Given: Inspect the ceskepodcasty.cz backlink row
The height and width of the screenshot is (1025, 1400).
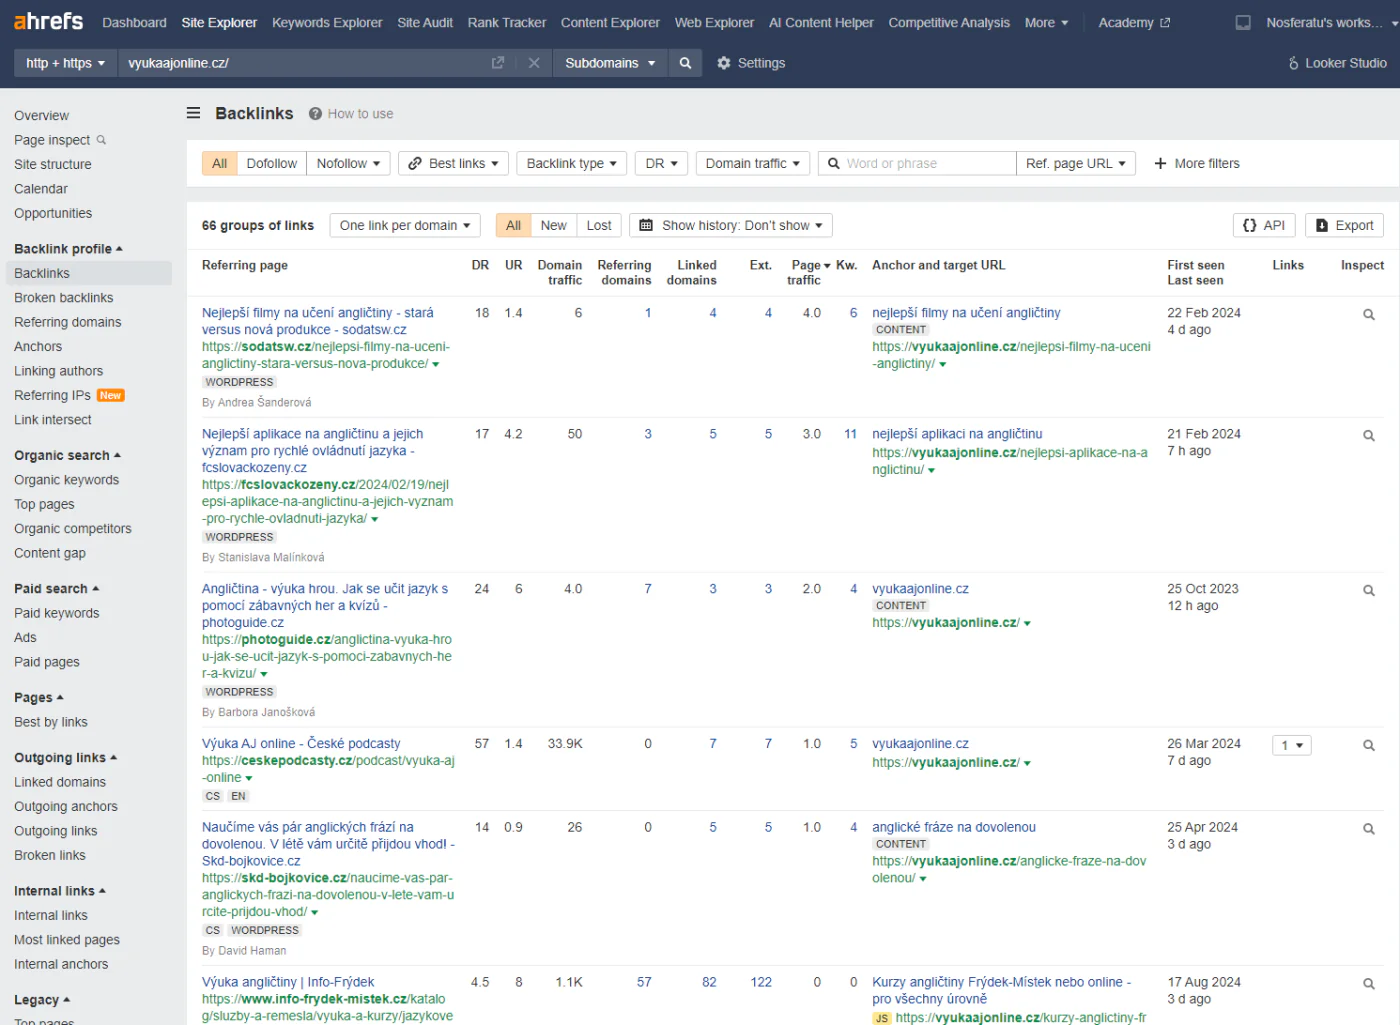Looking at the screenshot, I should tap(1369, 745).
